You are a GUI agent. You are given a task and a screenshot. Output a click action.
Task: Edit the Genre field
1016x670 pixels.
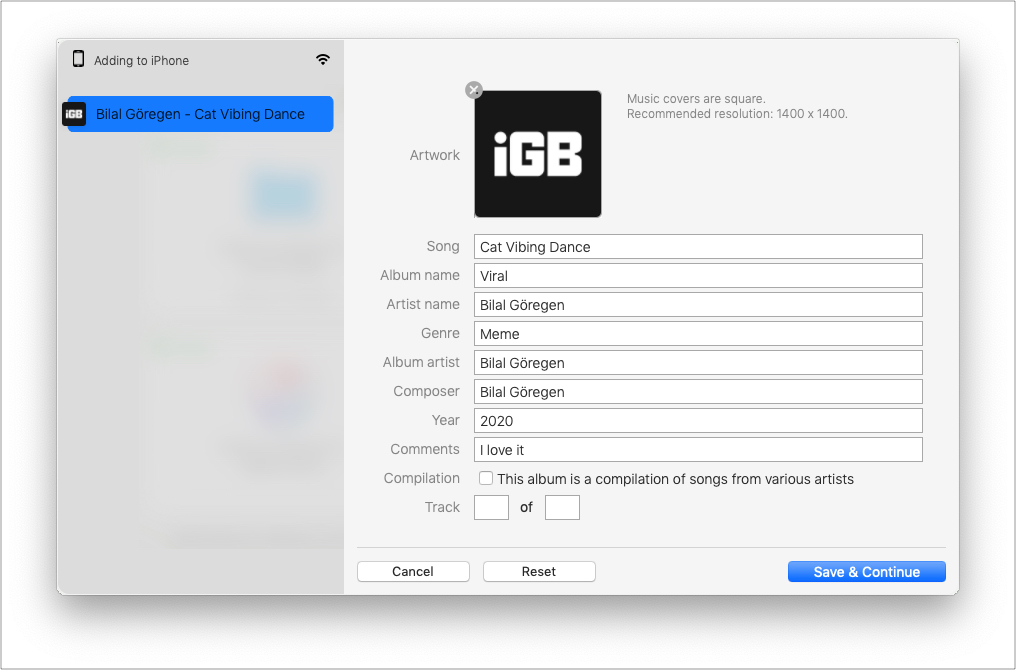[x=698, y=334]
